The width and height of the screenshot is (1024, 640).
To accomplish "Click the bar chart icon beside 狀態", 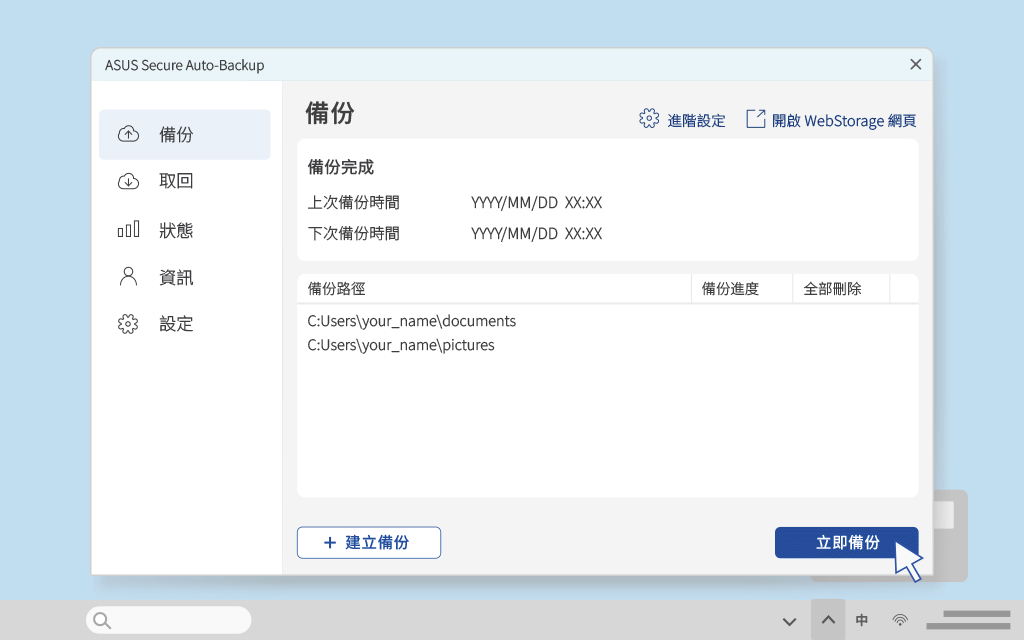I will pyautogui.click(x=128, y=229).
